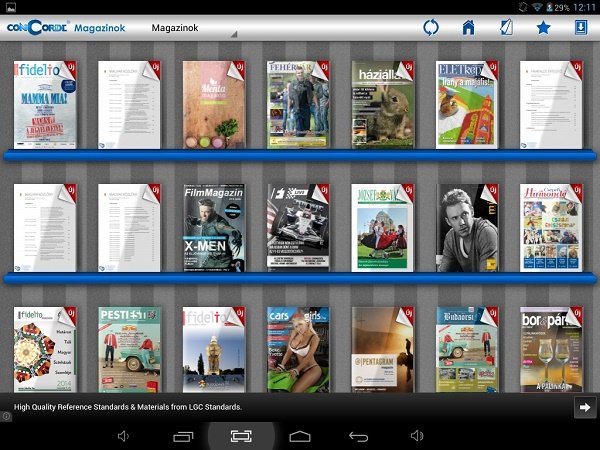Screen dimensions: 600x450
Task: Open the bor és pár pálinka magazine
Action: (551, 349)
